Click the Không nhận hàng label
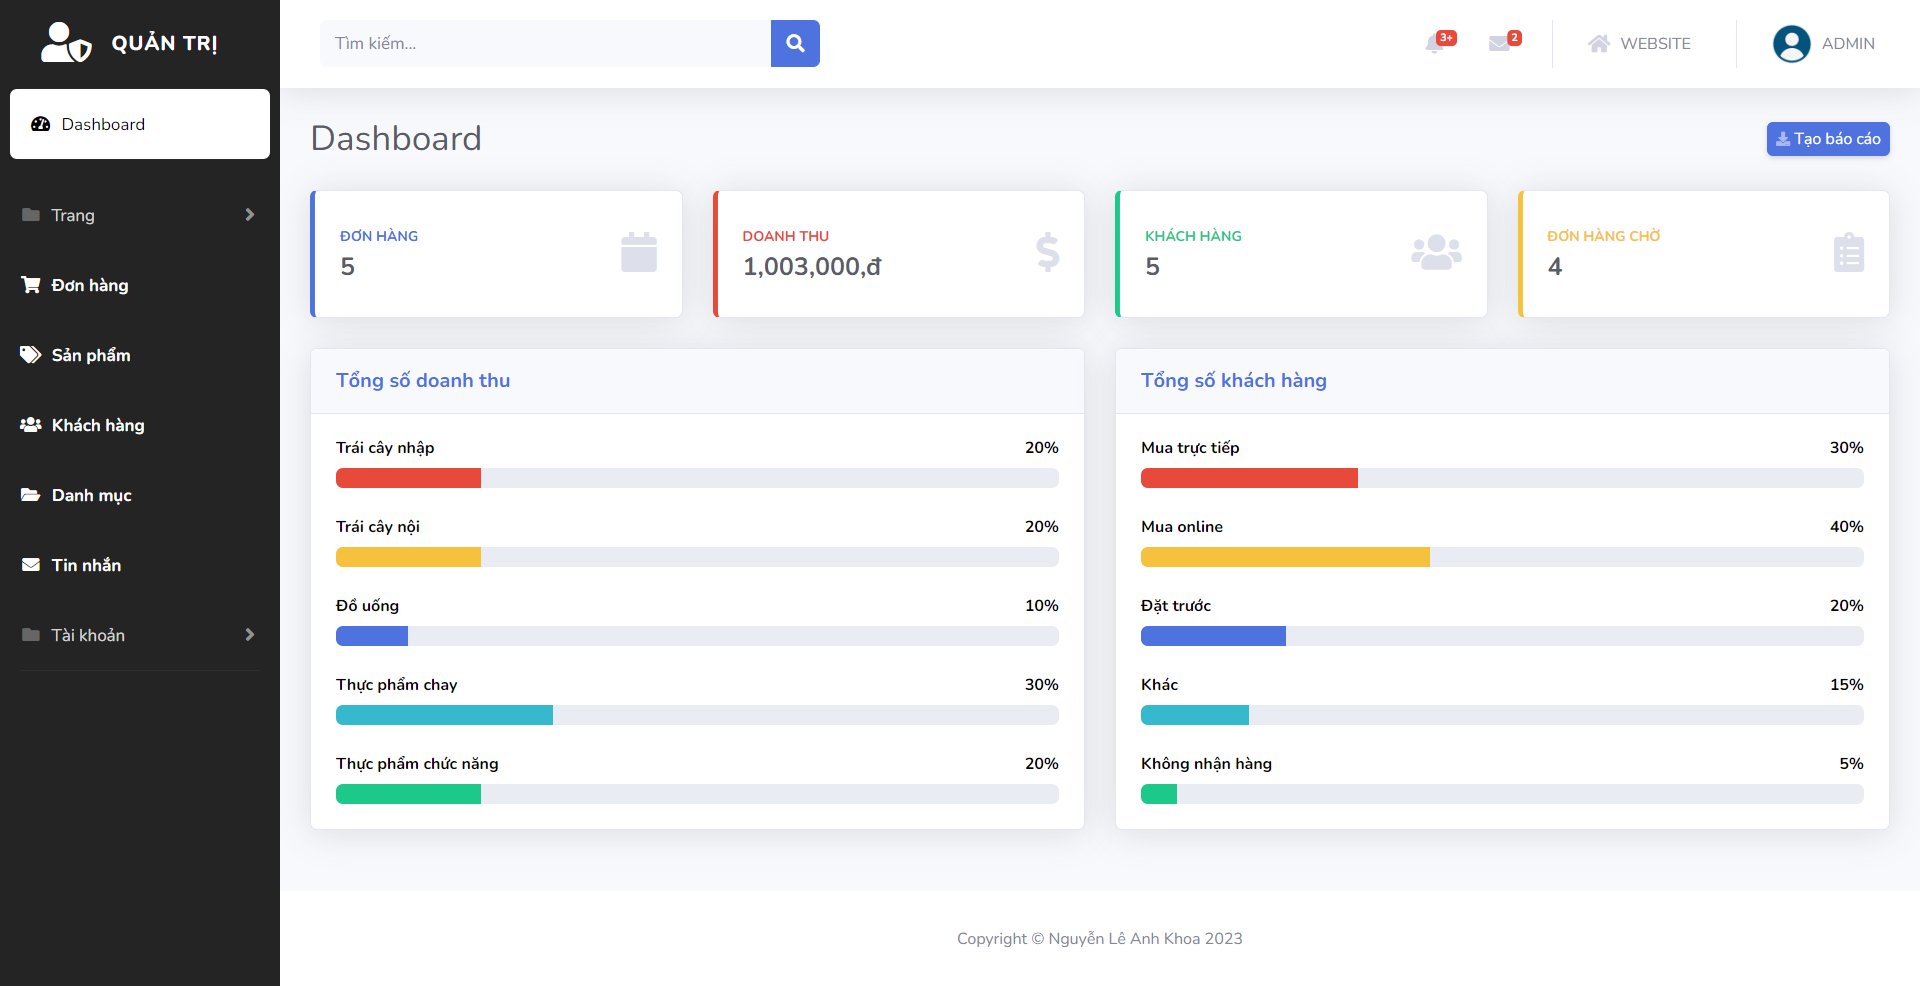The width and height of the screenshot is (1920, 986). pyautogui.click(x=1206, y=764)
